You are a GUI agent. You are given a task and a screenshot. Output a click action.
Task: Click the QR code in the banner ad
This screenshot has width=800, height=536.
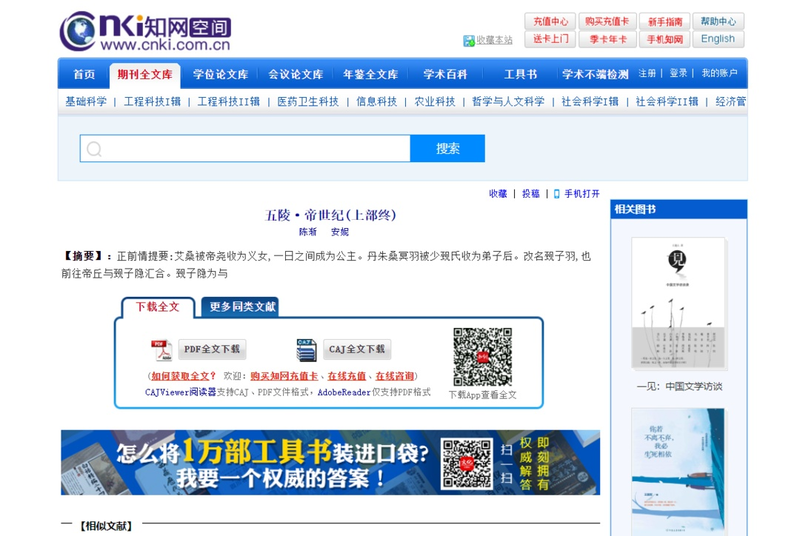(x=467, y=463)
